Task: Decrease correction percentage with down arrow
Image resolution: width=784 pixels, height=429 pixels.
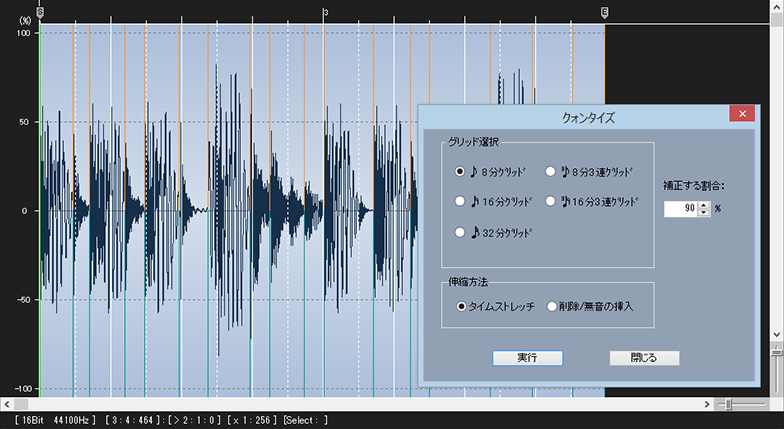Action: point(704,213)
